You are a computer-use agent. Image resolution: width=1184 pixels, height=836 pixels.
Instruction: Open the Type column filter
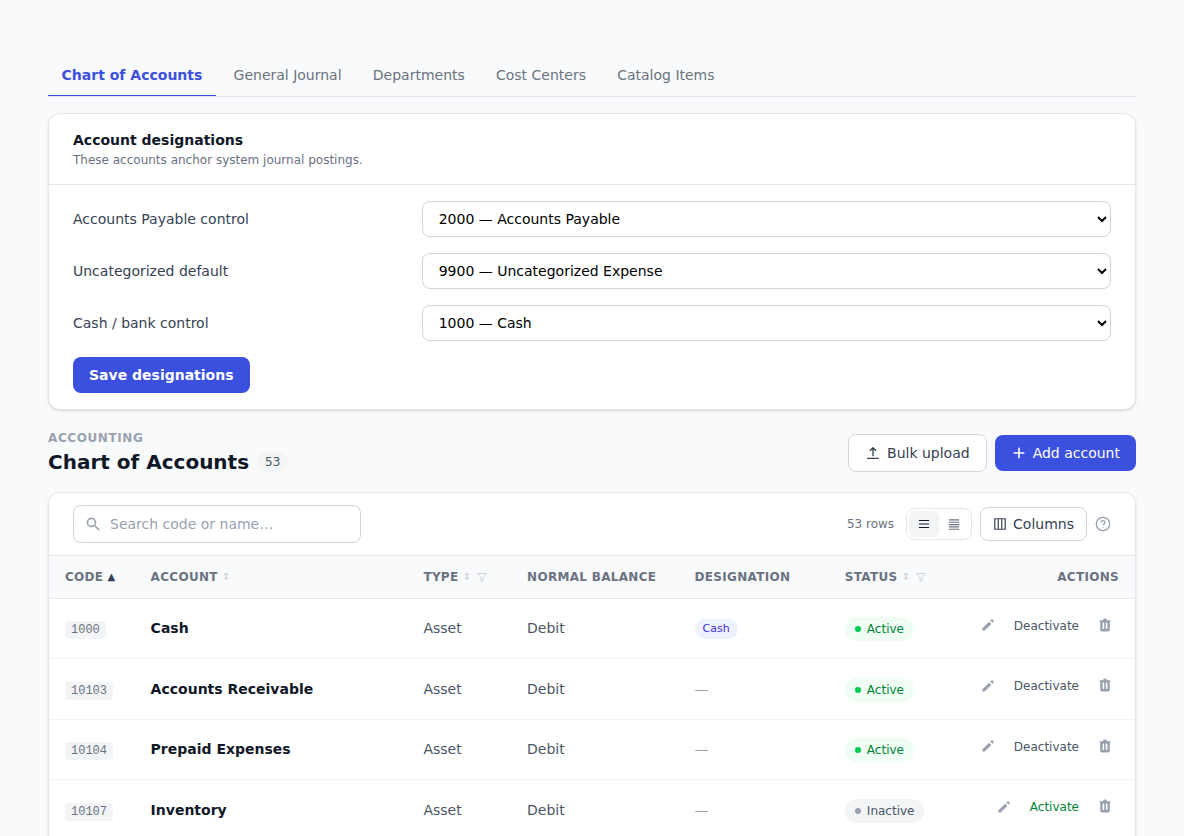tap(482, 577)
